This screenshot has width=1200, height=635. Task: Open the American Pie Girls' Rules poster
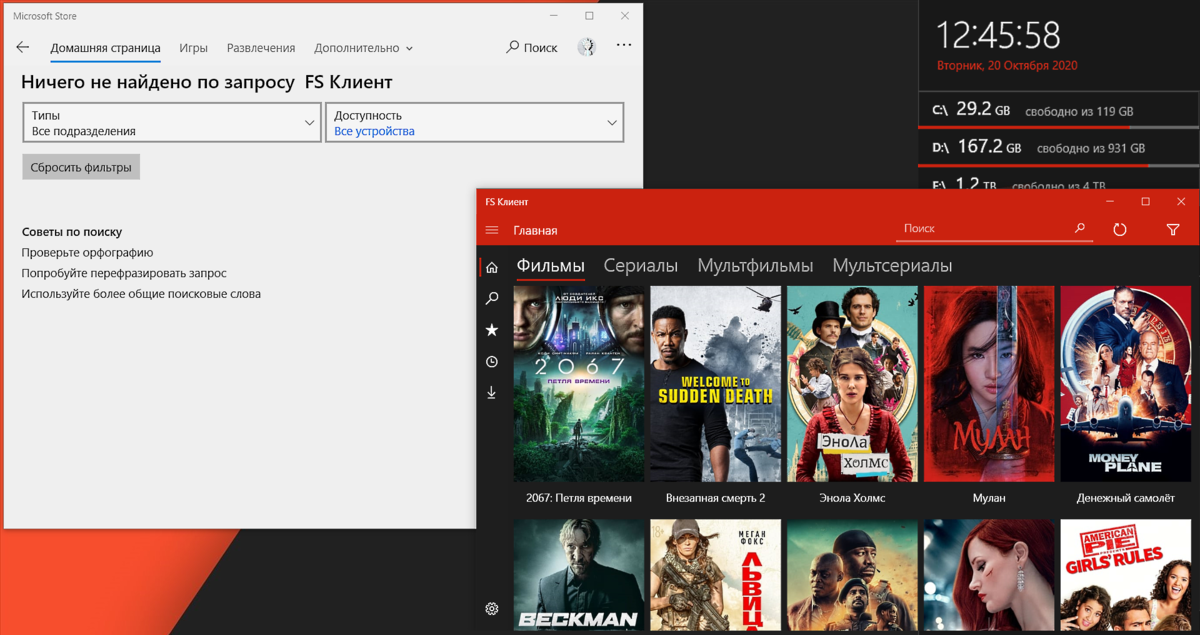[x=1126, y=575]
